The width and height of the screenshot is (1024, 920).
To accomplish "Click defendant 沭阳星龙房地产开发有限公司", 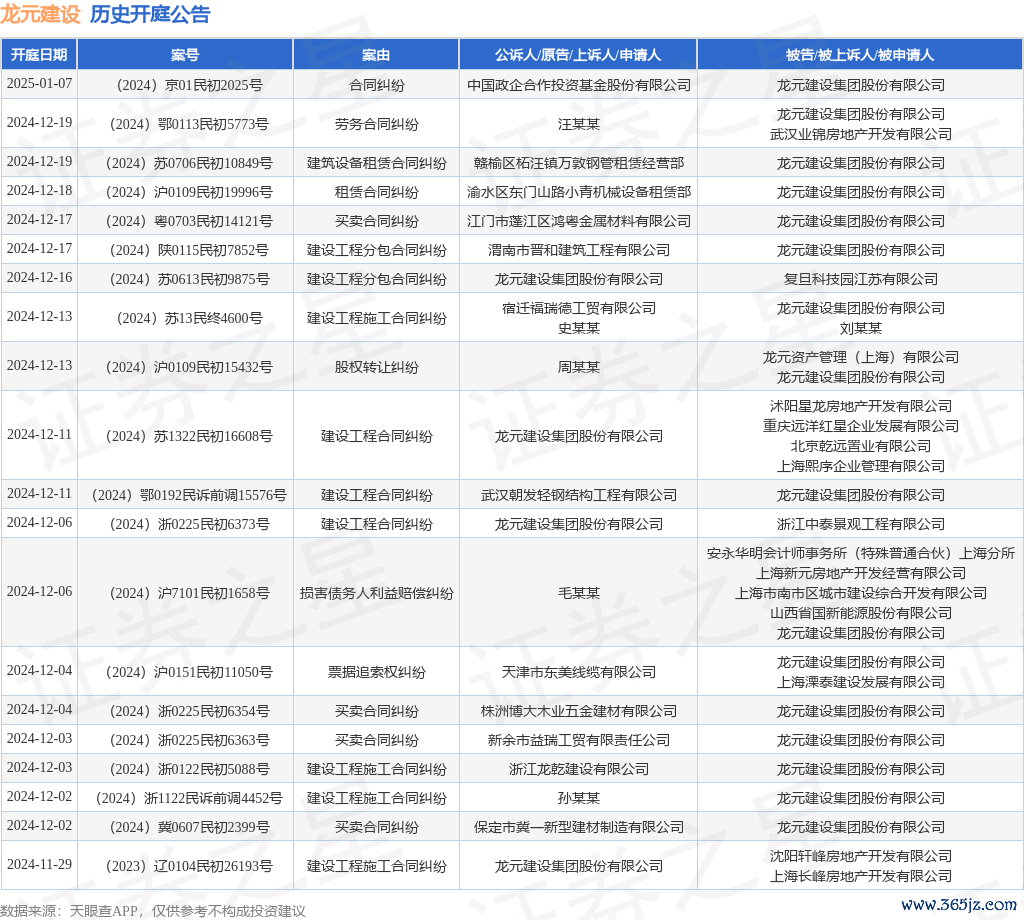I will point(861,406).
